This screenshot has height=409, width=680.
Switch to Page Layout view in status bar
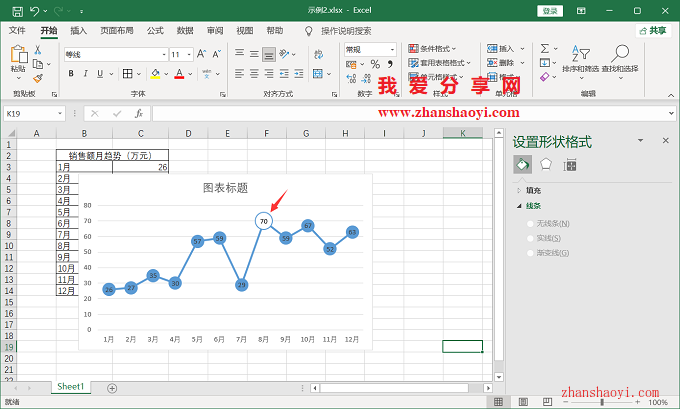(523, 402)
